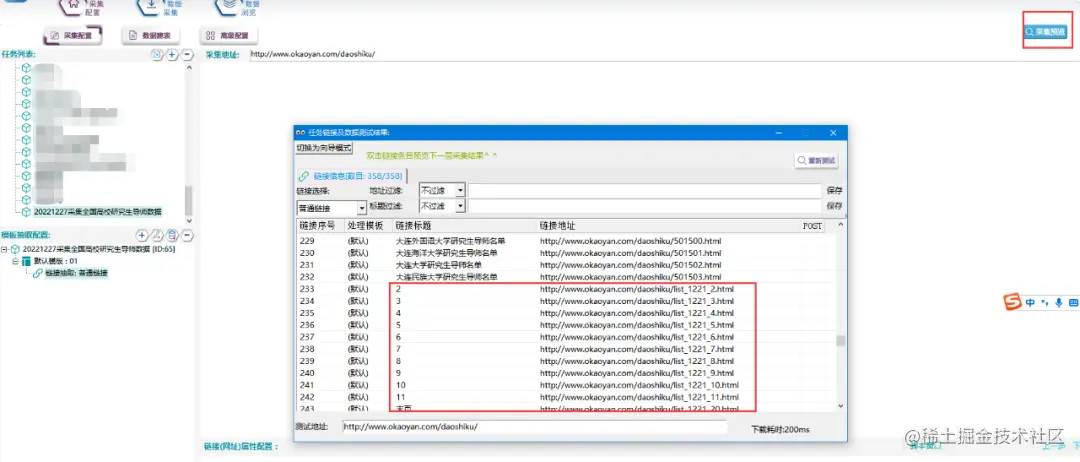Click URL ending list_1221_10.html

click(x=639, y=384)
